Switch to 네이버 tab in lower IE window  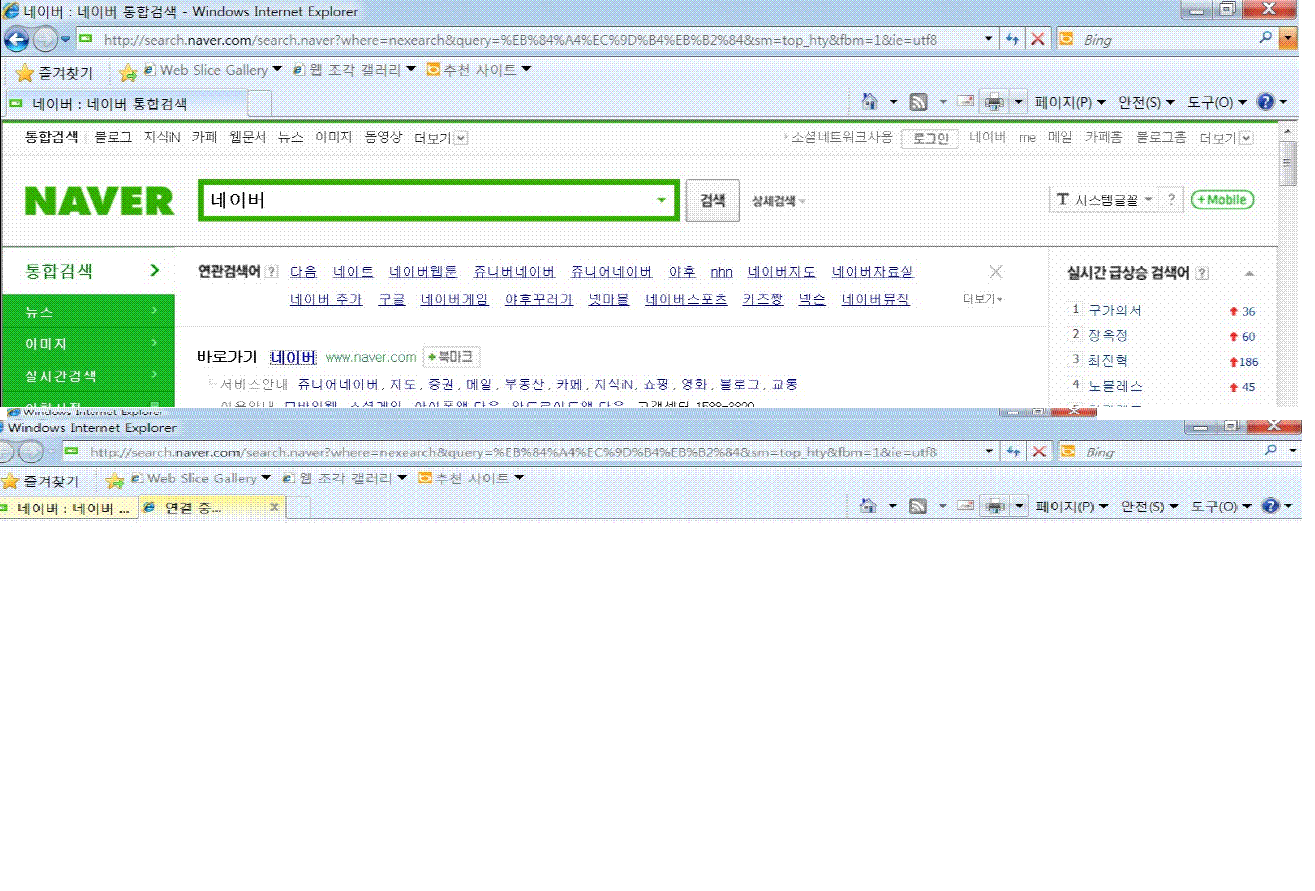tap(70, 508)
